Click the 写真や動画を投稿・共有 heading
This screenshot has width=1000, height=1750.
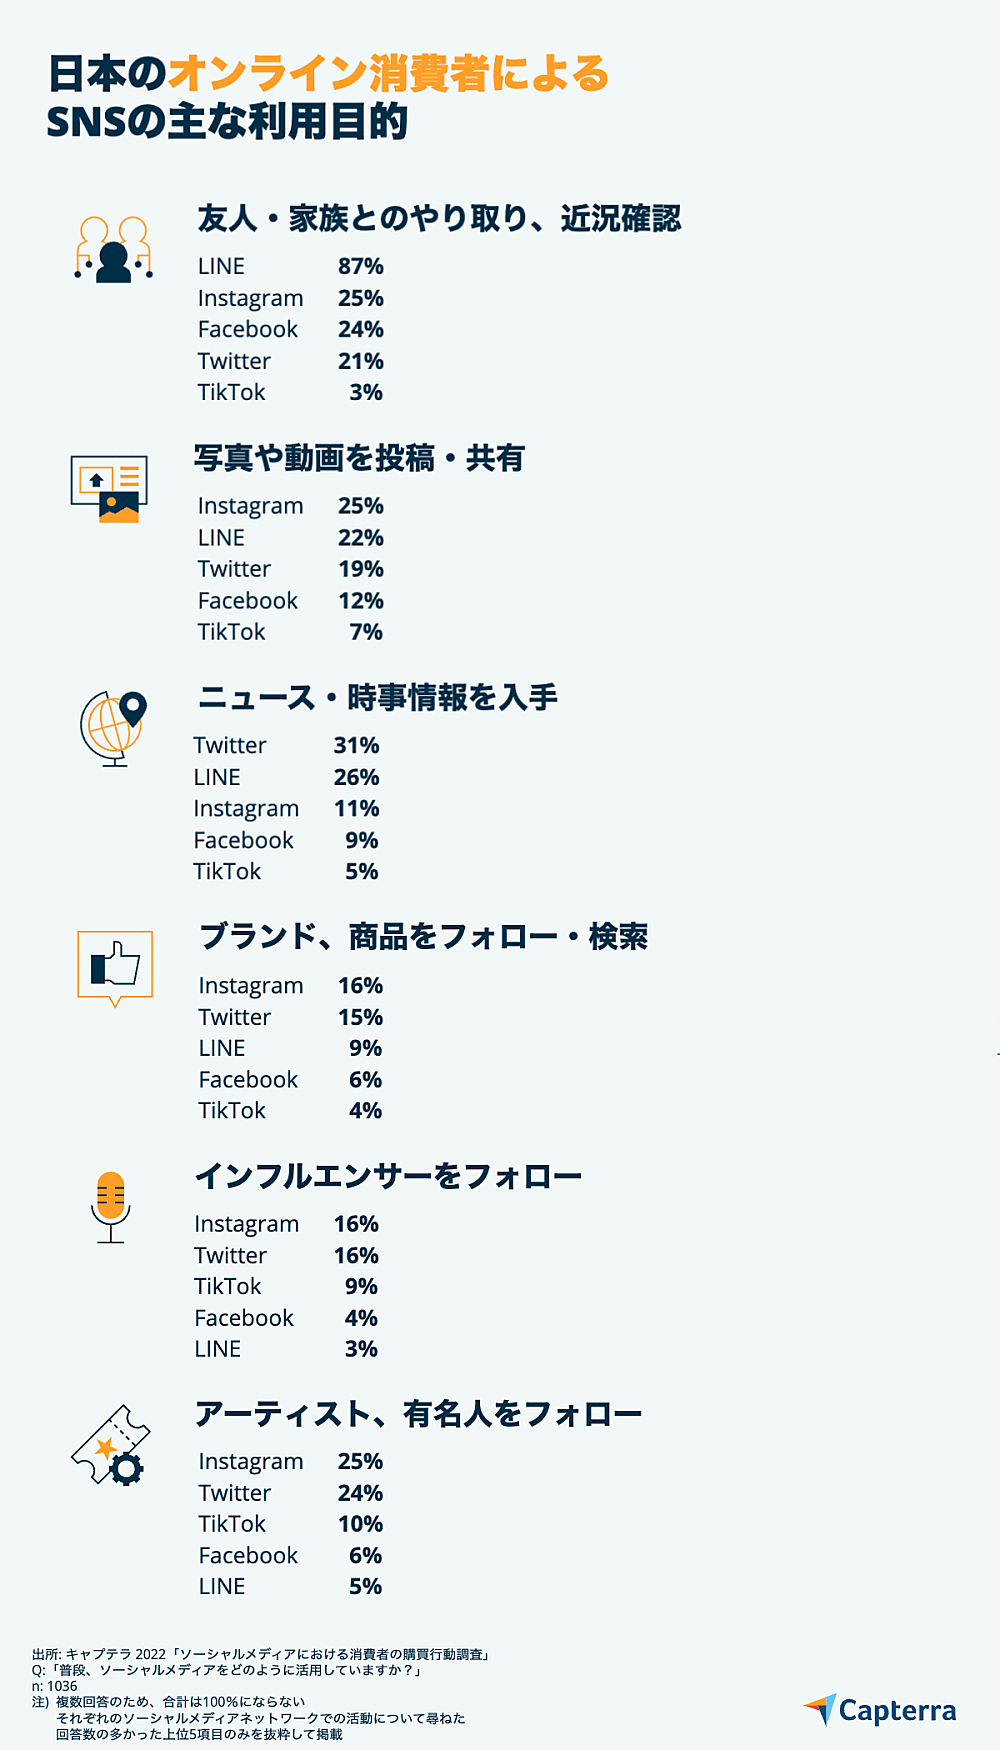[x=359, y=458]
